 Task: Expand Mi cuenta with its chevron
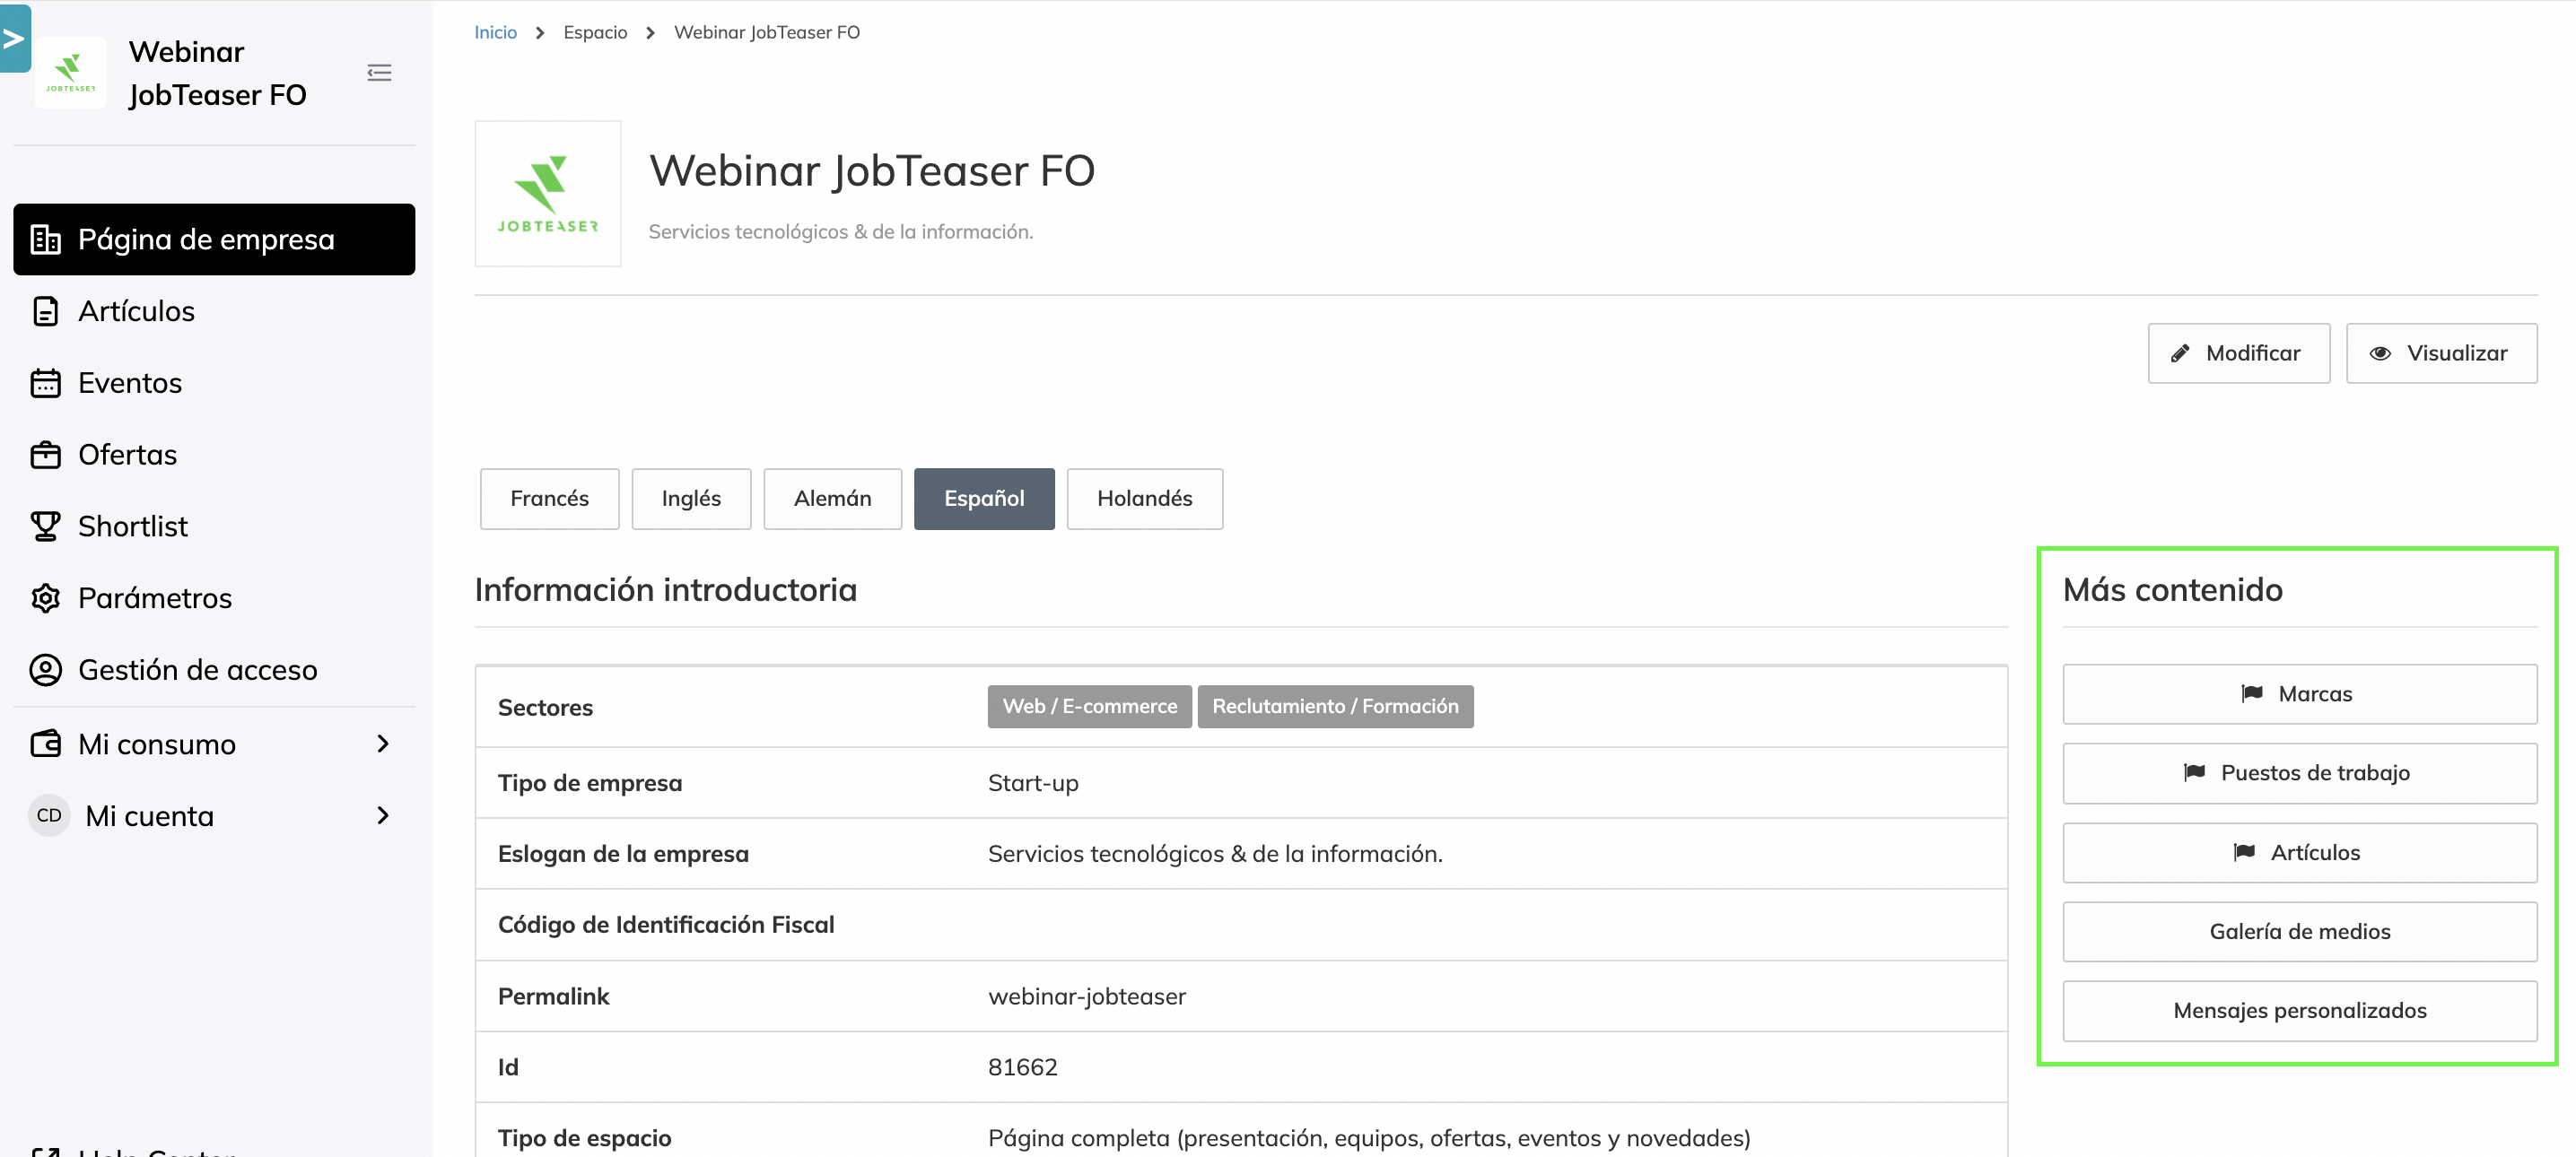point(383,816)
